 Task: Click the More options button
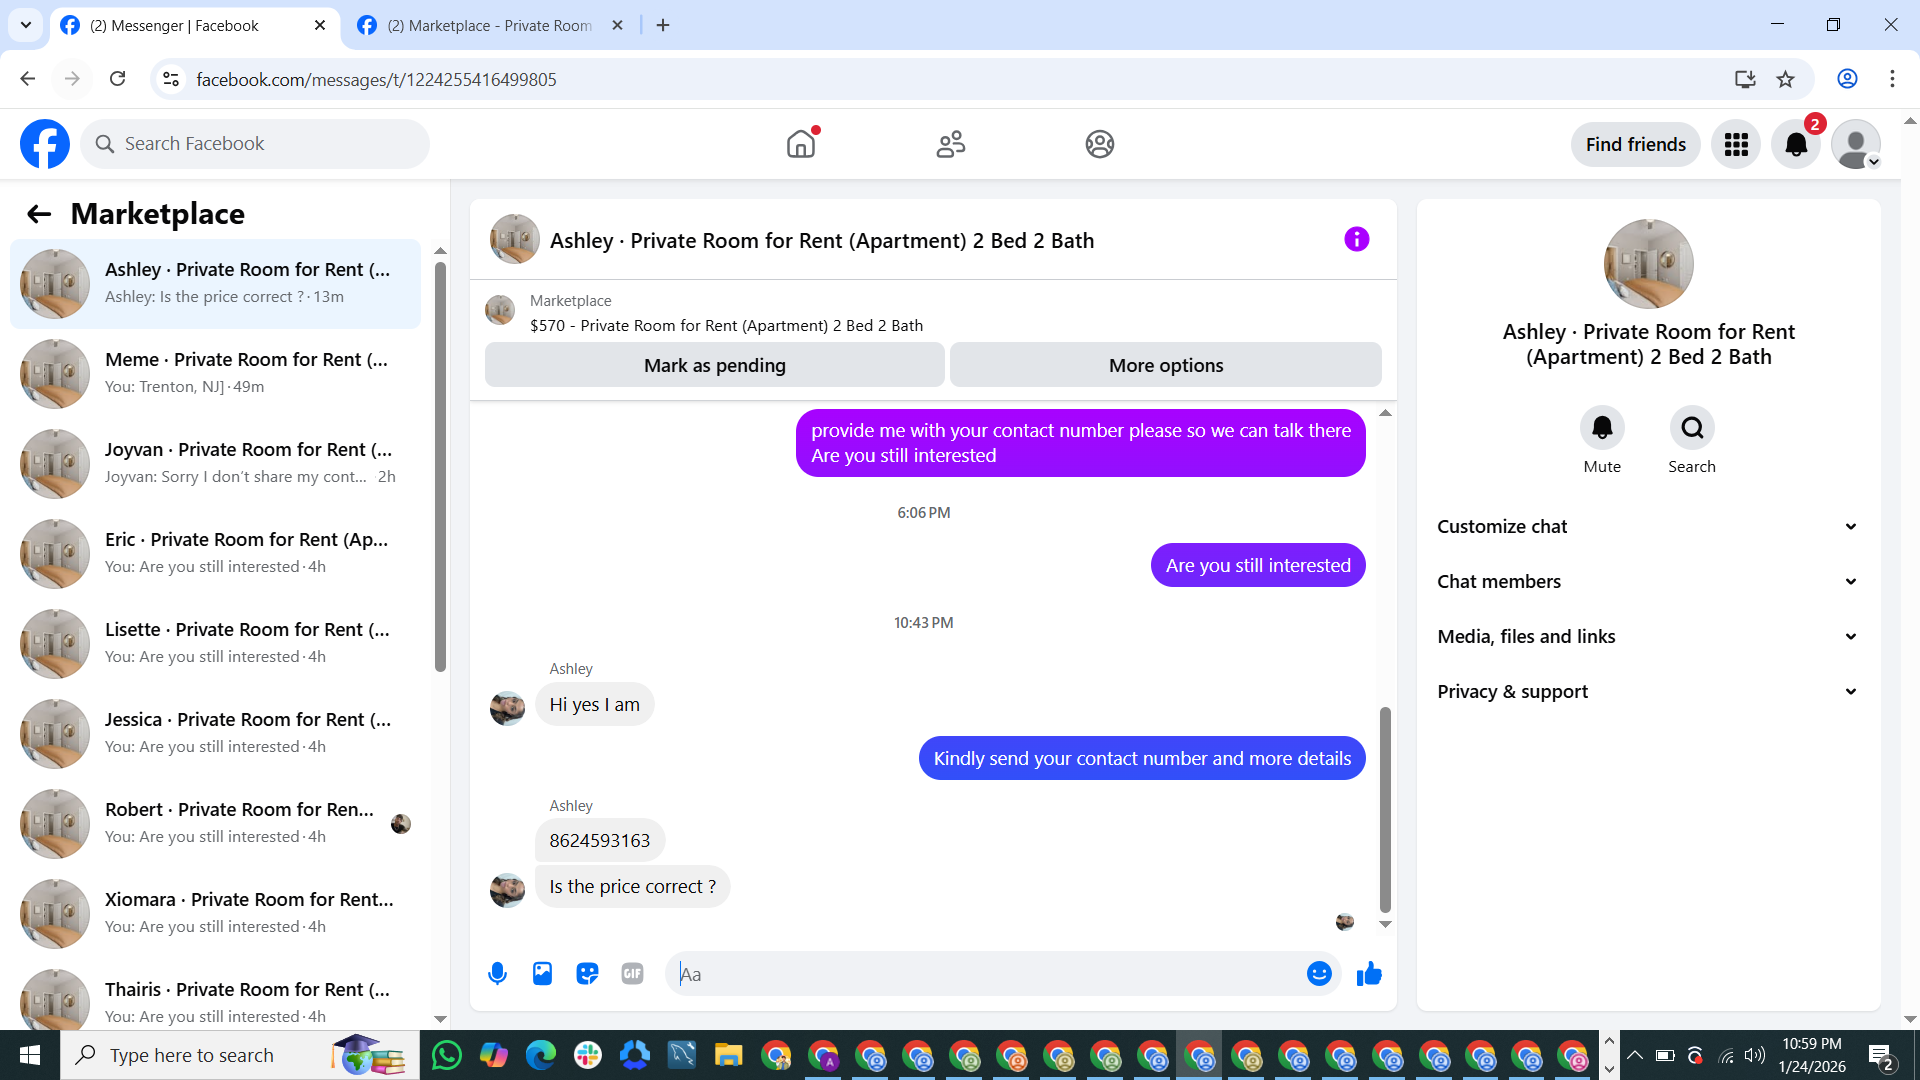pyautogui.click(x=1166, y=365)
